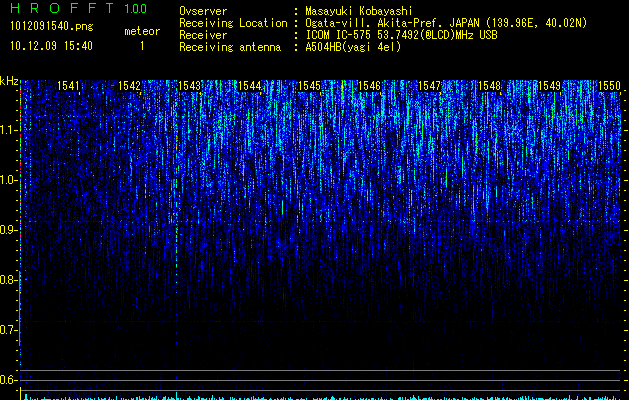The image size is (629, 400).
Task: Click the Ogata-vill. Akita-Pref. JAPAN location text
Action: pos(446,23)
